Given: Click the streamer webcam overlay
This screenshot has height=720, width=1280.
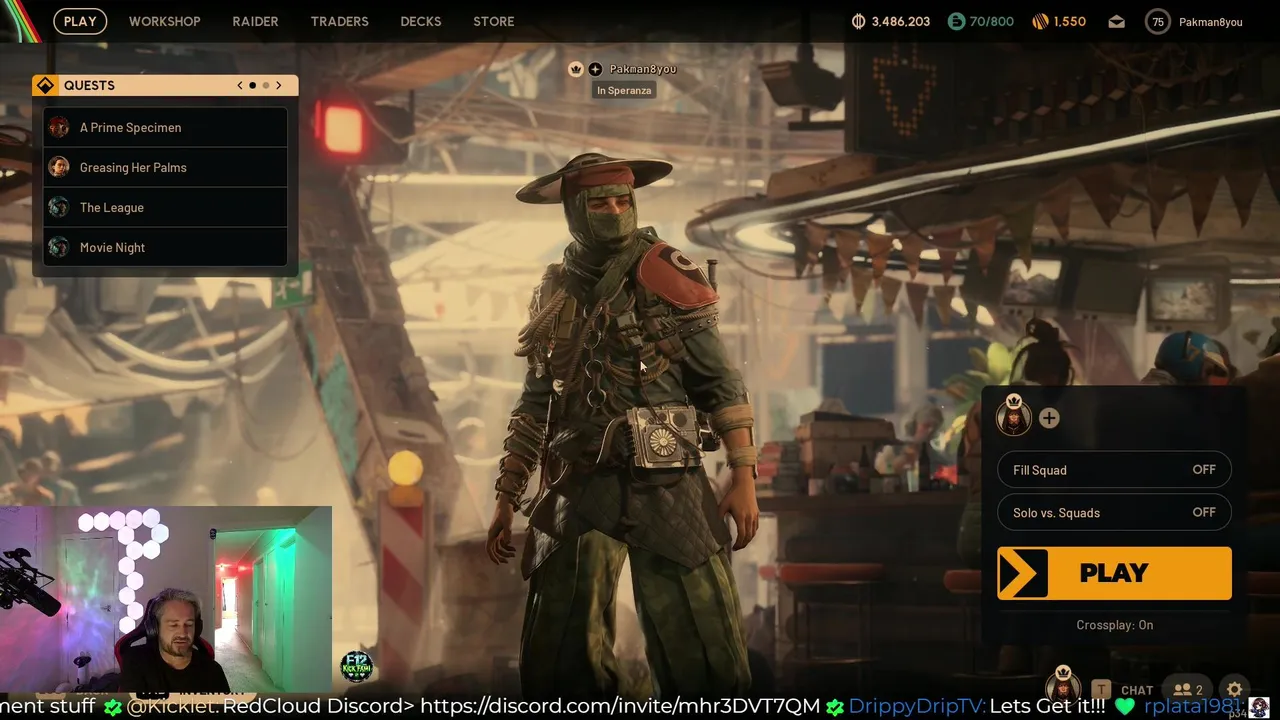Looking at the screenshot, I should coord(166,600).
